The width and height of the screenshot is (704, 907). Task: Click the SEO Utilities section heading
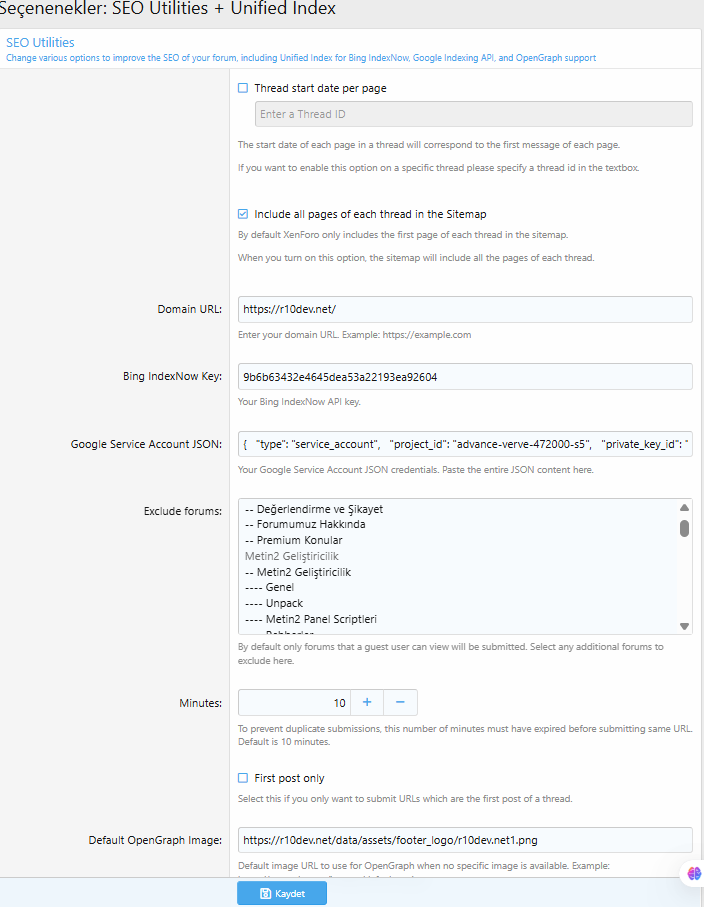point(40,43)
